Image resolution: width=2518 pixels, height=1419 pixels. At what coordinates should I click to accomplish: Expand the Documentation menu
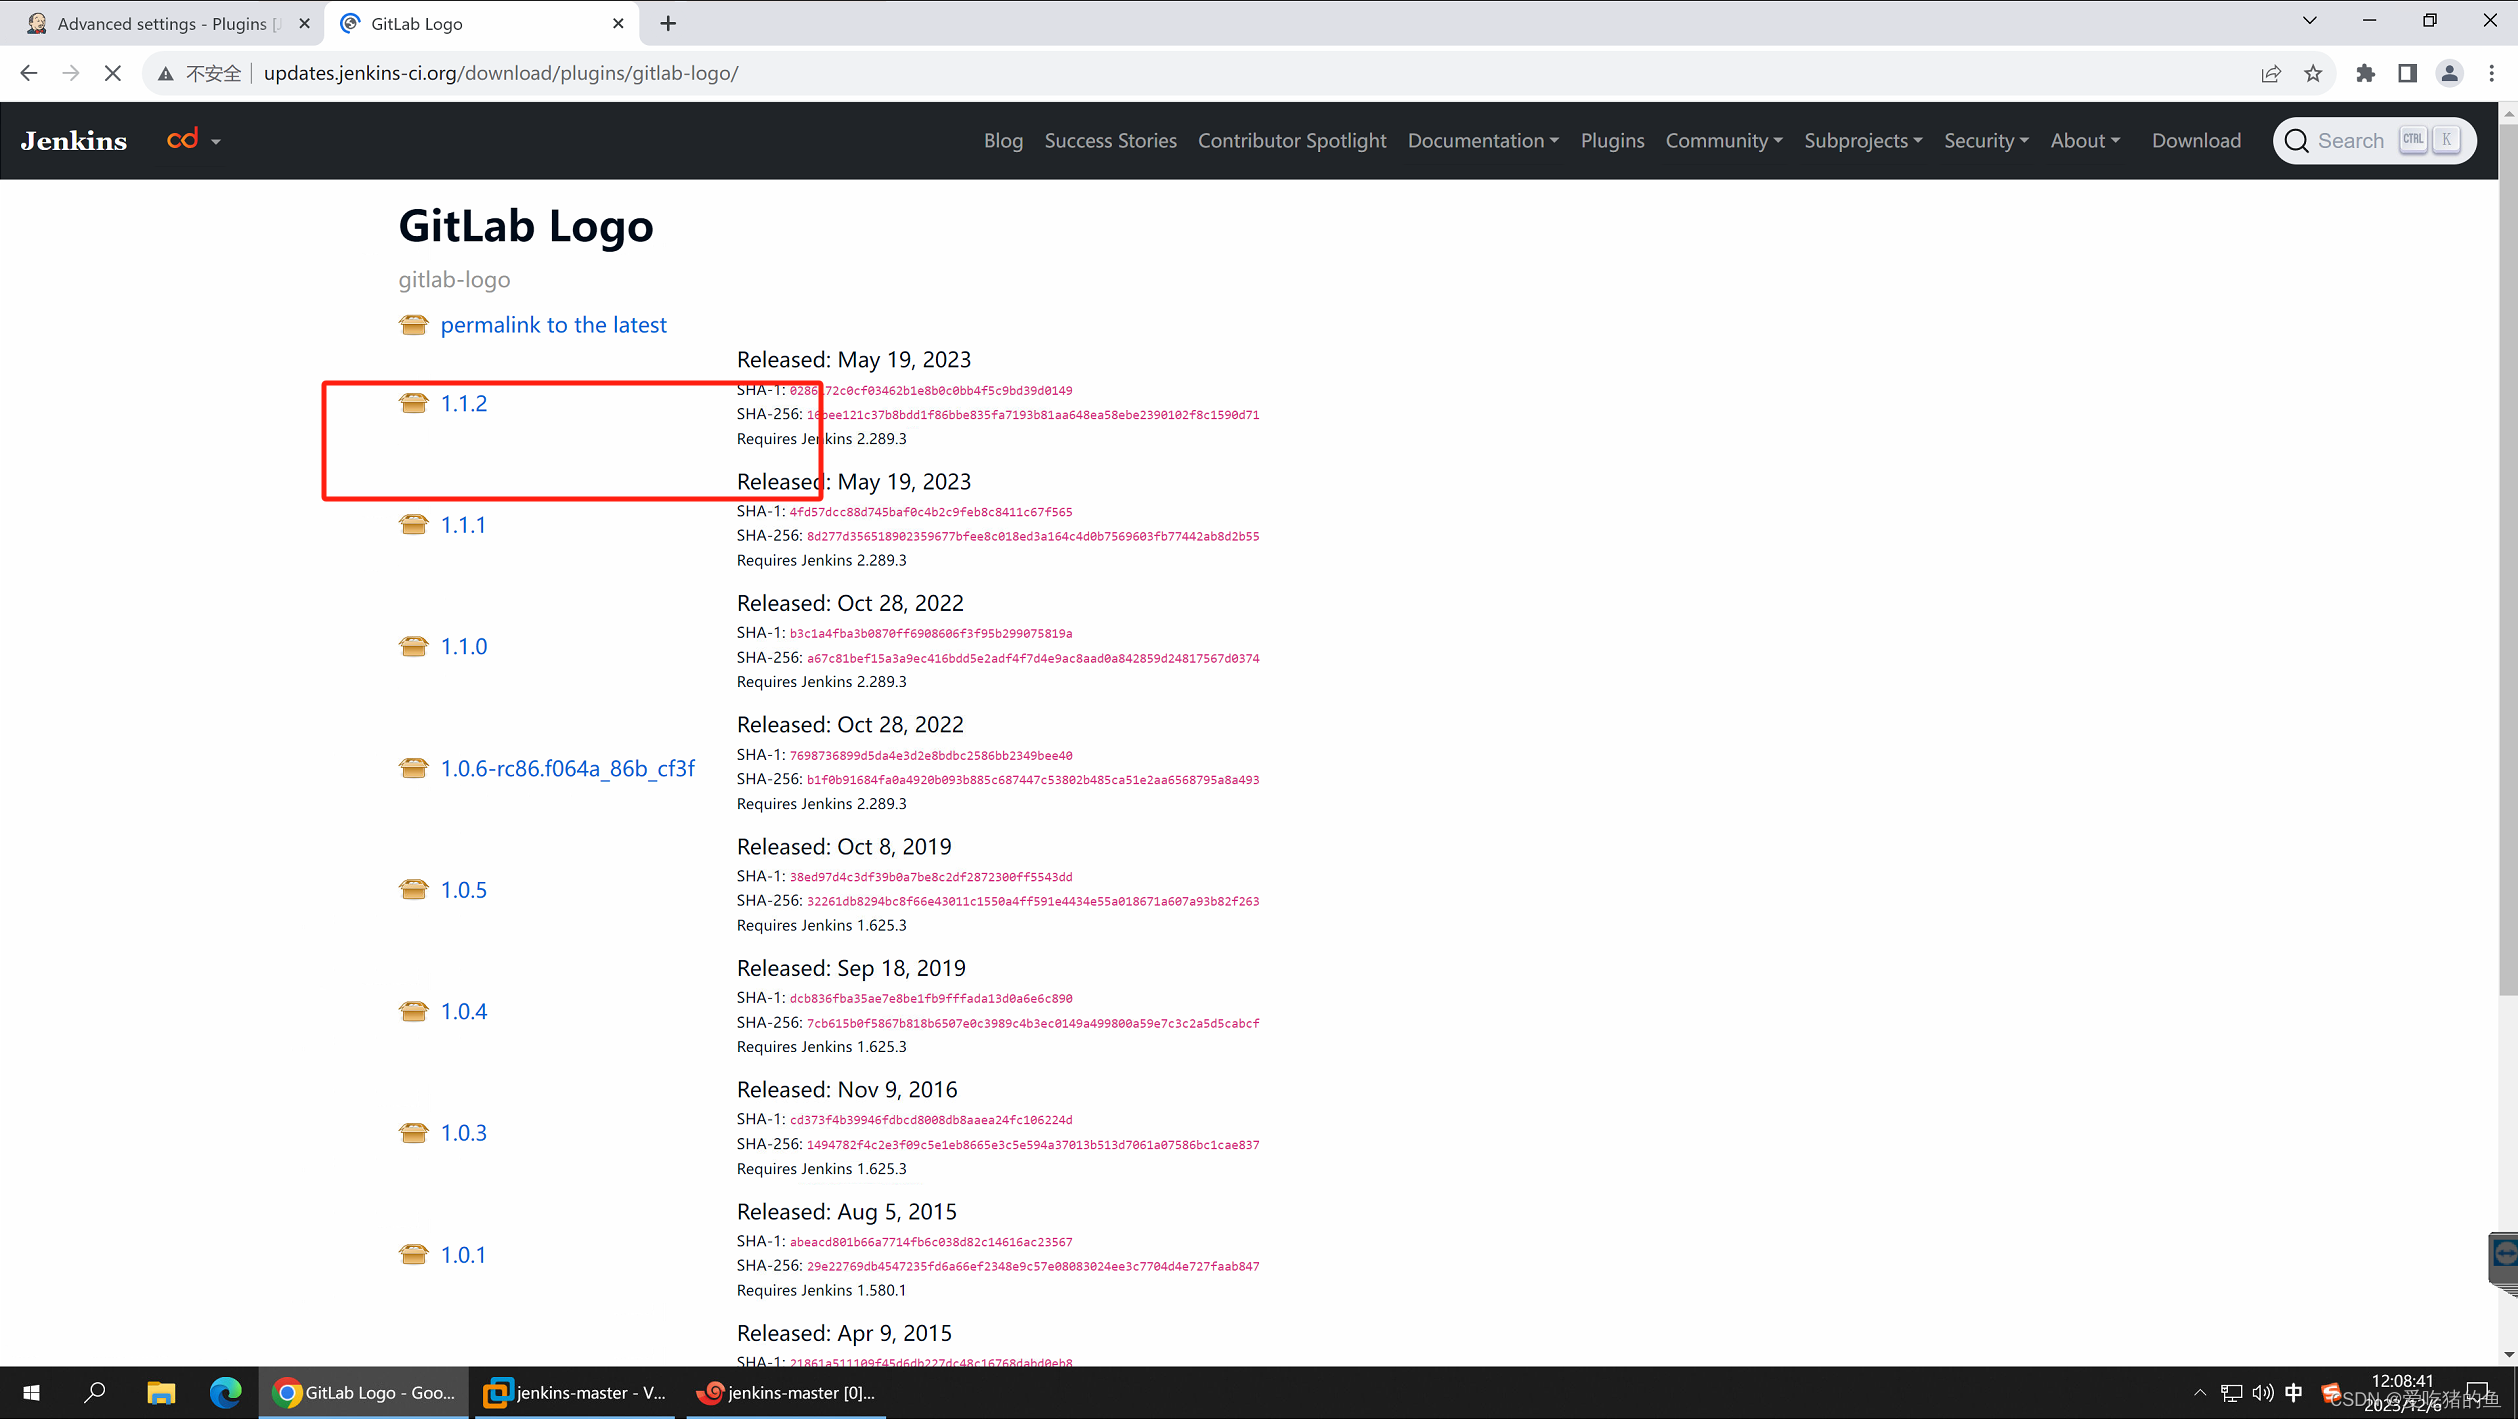tap(1483, 141)
